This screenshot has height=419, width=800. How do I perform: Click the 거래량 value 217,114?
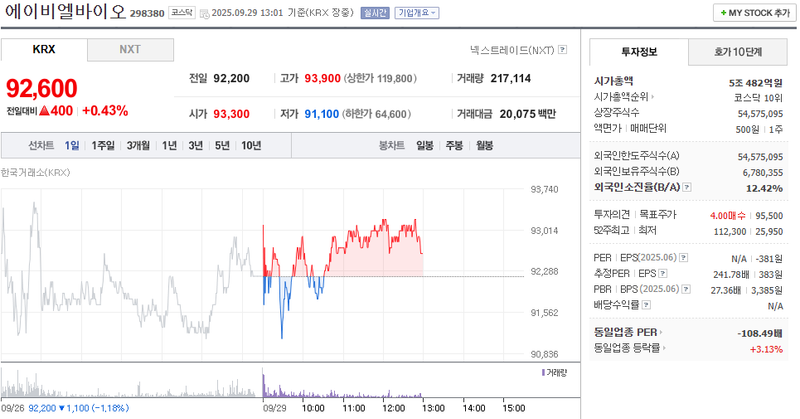click(x=511, y=79)
